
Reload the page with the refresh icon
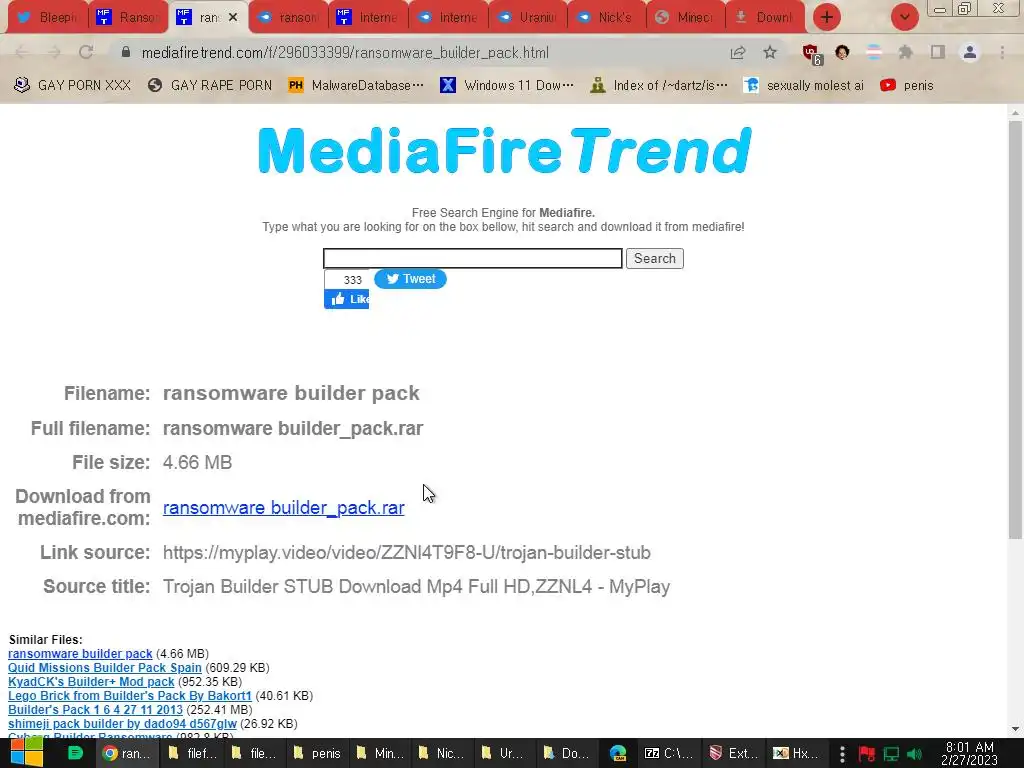86,52
